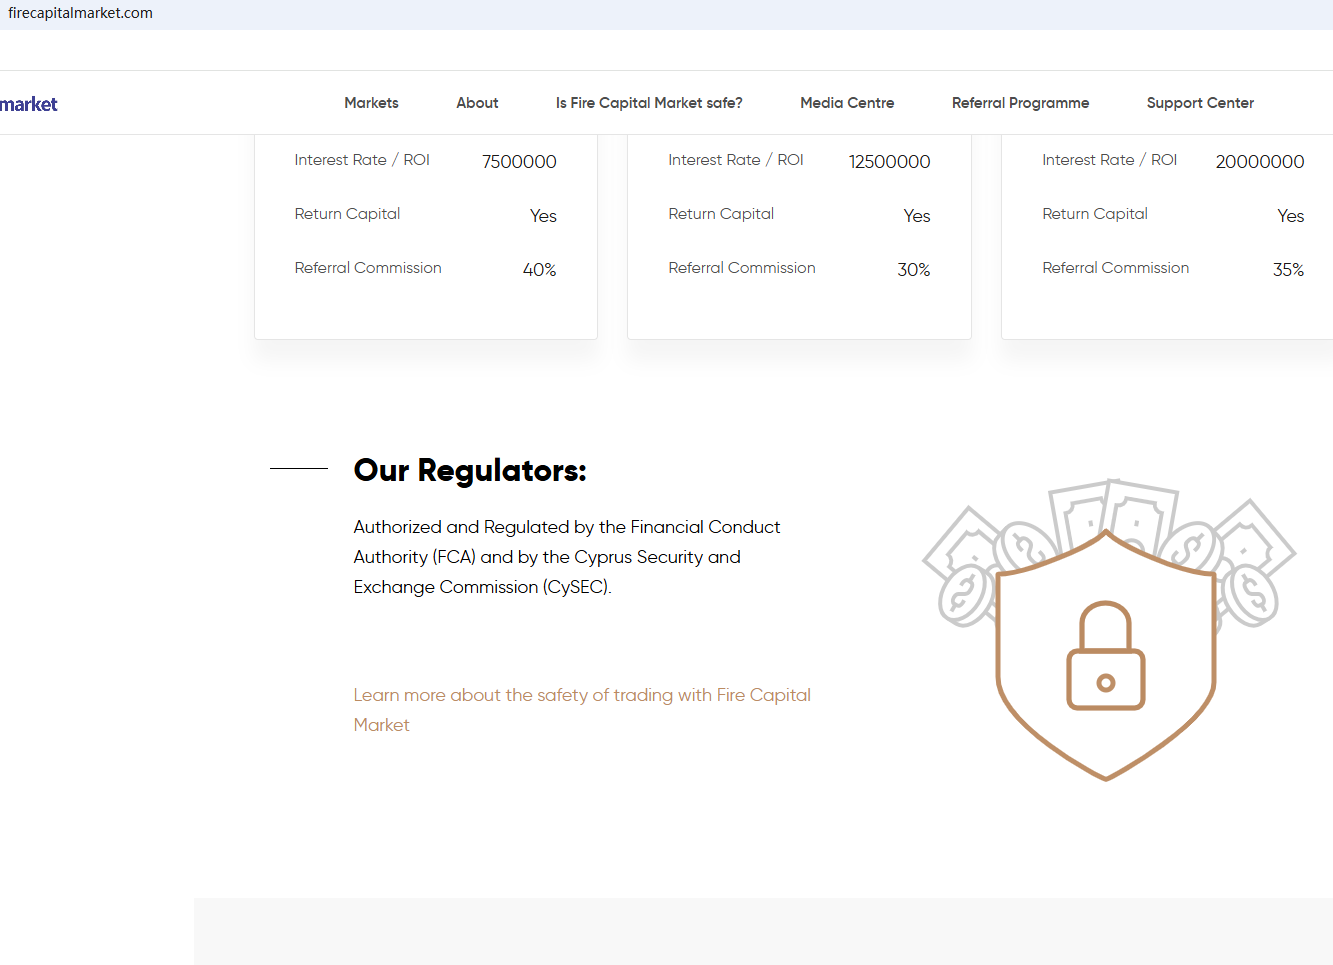Click the 40% referral commission value
The image size is (1333, 965).
point(539,270)
